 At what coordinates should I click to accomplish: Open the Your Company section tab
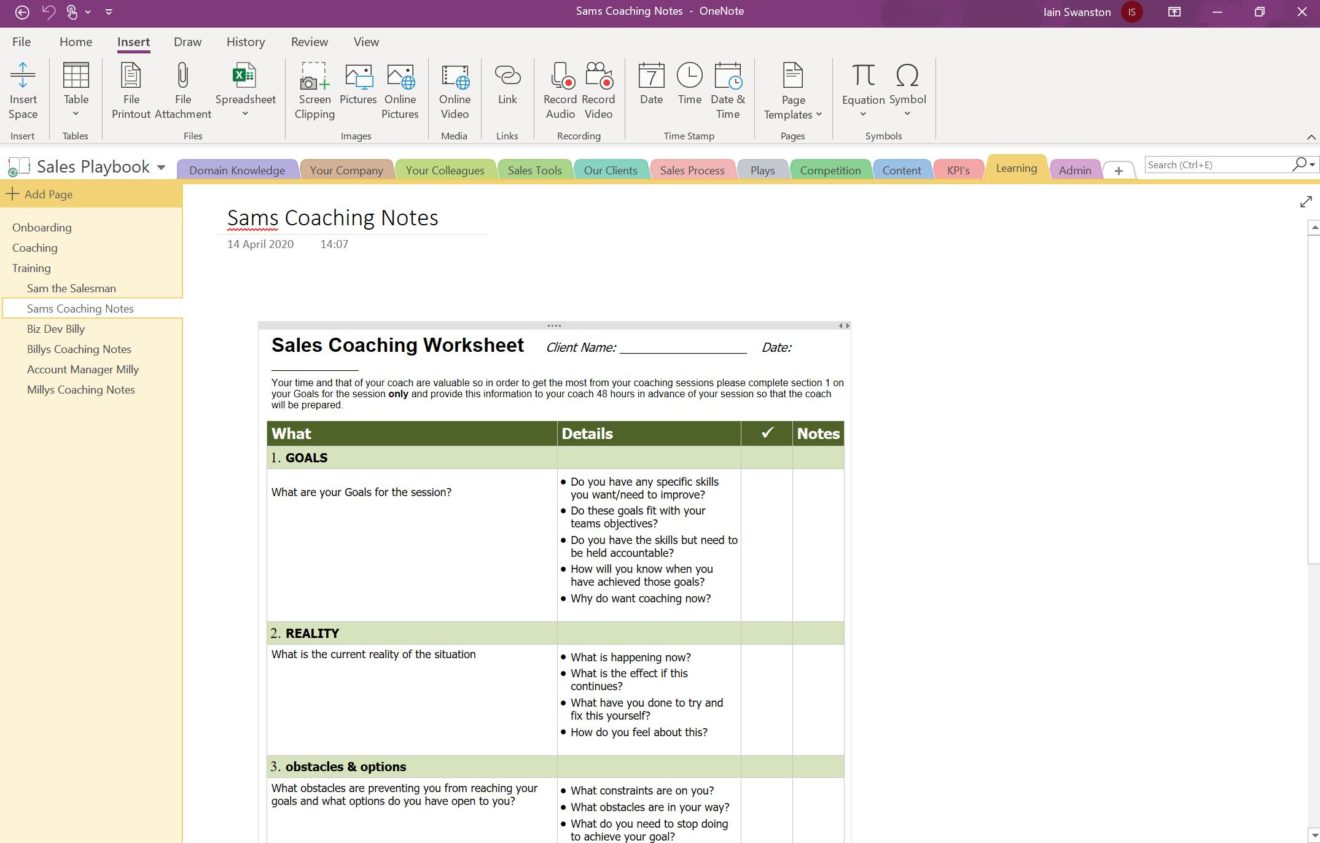pyautogui.click(x=346, y=170)
